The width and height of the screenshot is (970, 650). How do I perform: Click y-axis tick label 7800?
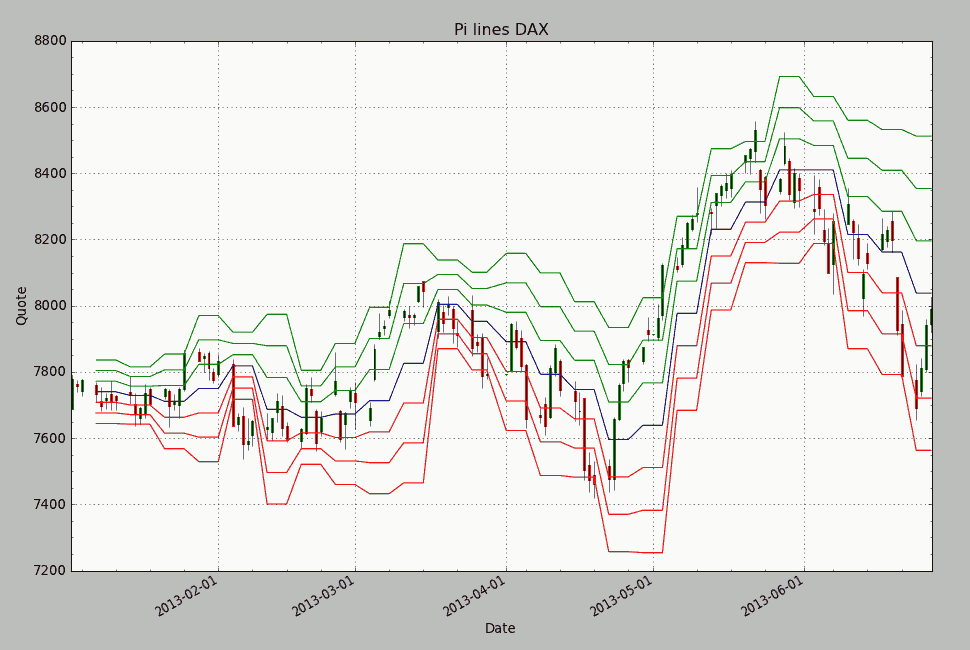(51, 372)
